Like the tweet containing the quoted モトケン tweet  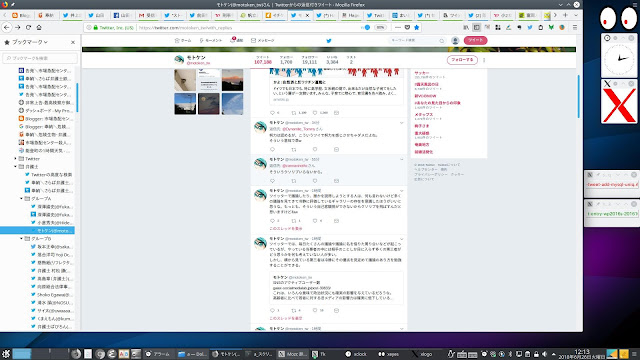pyautogui.click(x=315, y=310)
